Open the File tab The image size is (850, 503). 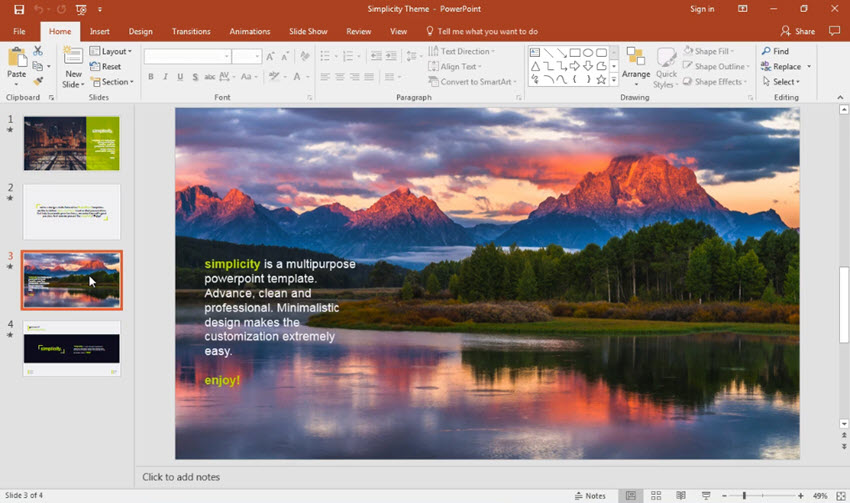click(x=19, y=31)
